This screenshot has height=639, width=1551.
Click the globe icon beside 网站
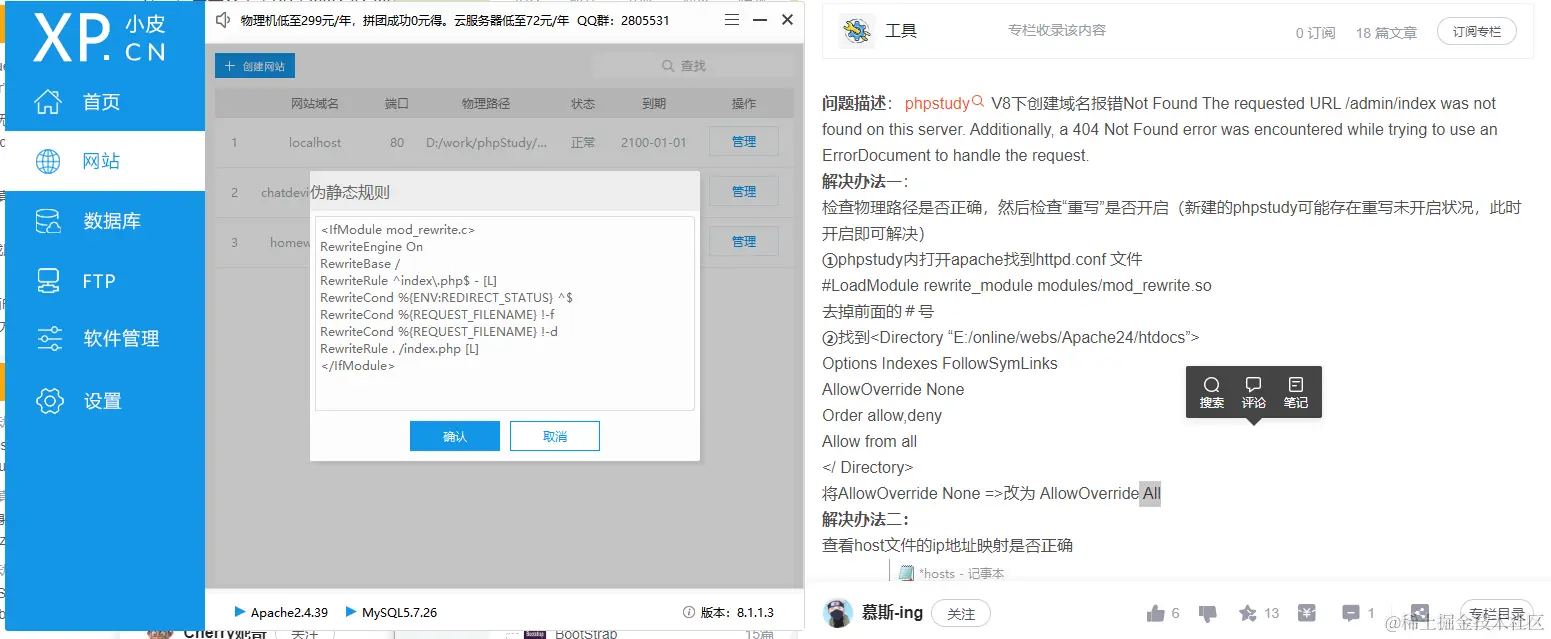pos(48,161)
